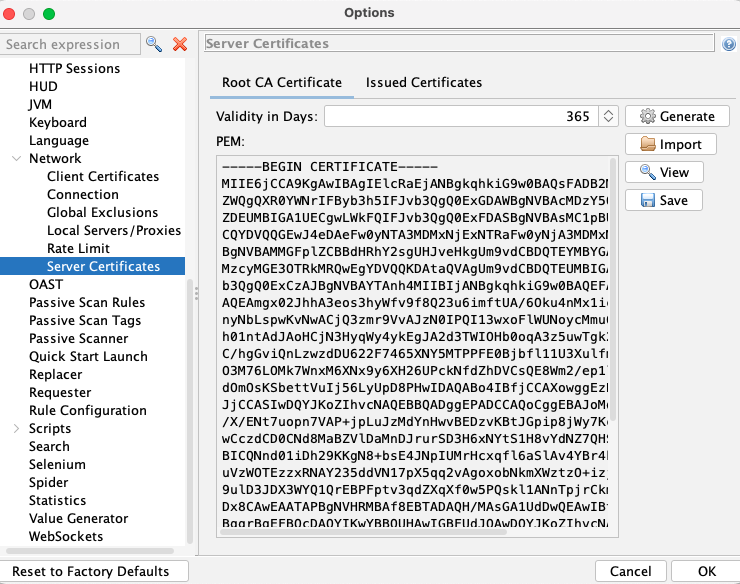This screenshot has height=584, width=740.
Task: Select Statistics options
Action: click(58, 500)
